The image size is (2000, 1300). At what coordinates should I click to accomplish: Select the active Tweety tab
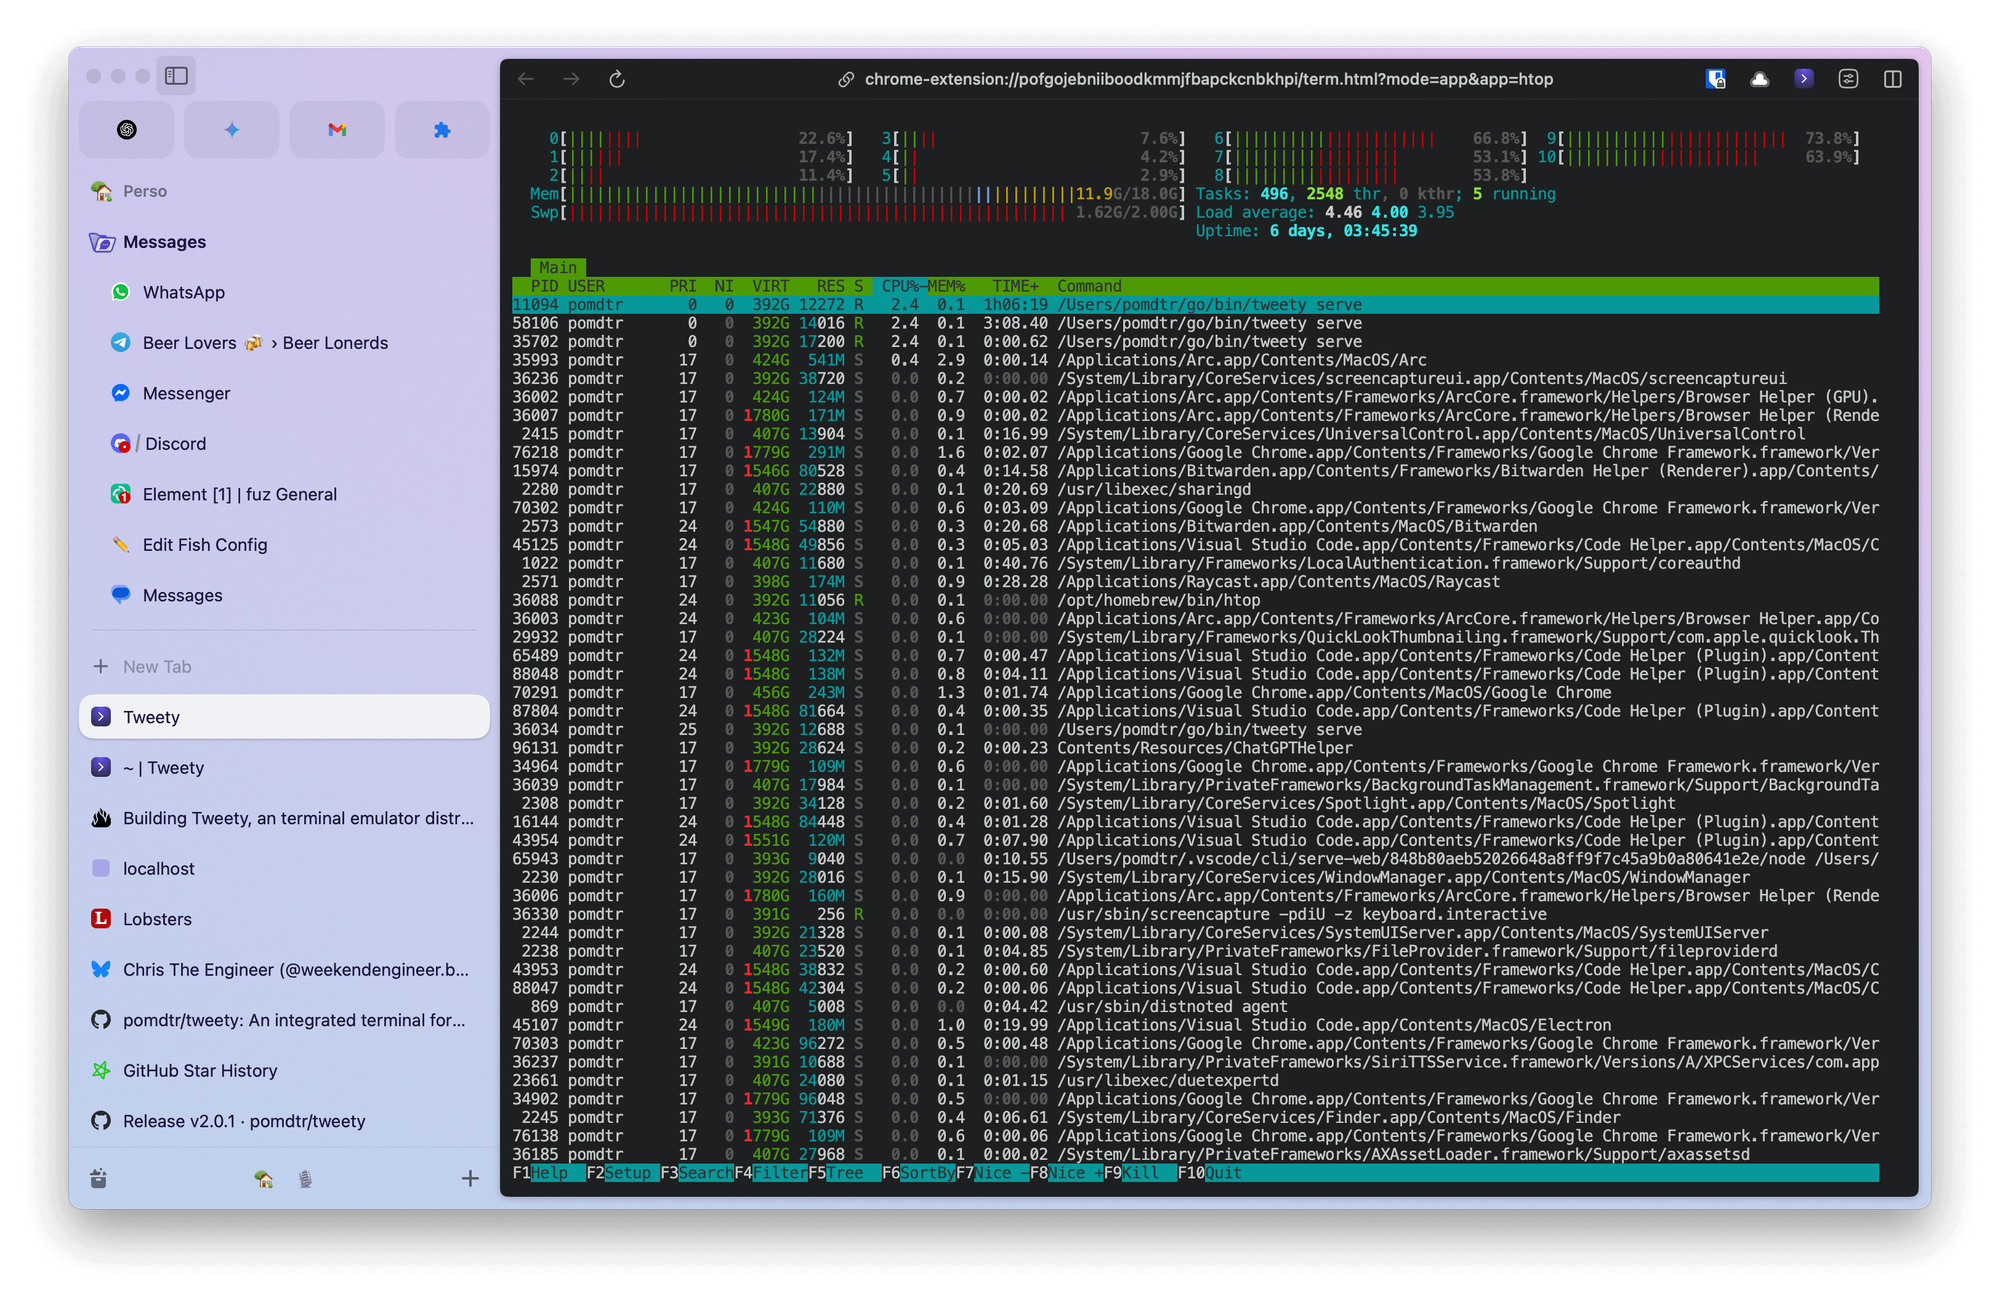284,717
